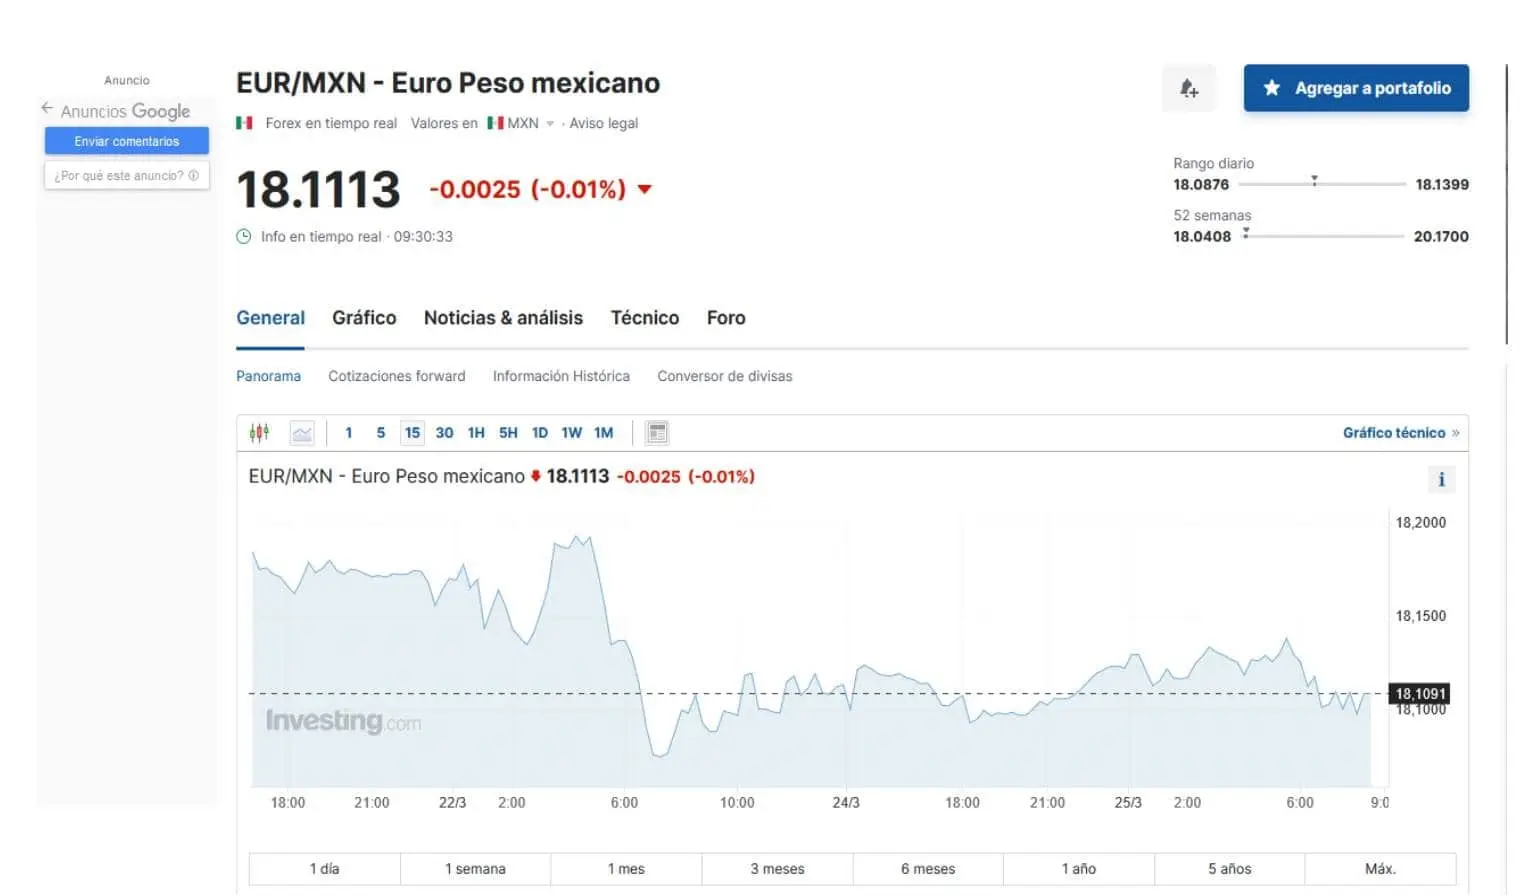1537x896 pixels.
Task: Click the star icon in Agregar a portafolio
Action: pyautogui.click(x=1272, y=88)
